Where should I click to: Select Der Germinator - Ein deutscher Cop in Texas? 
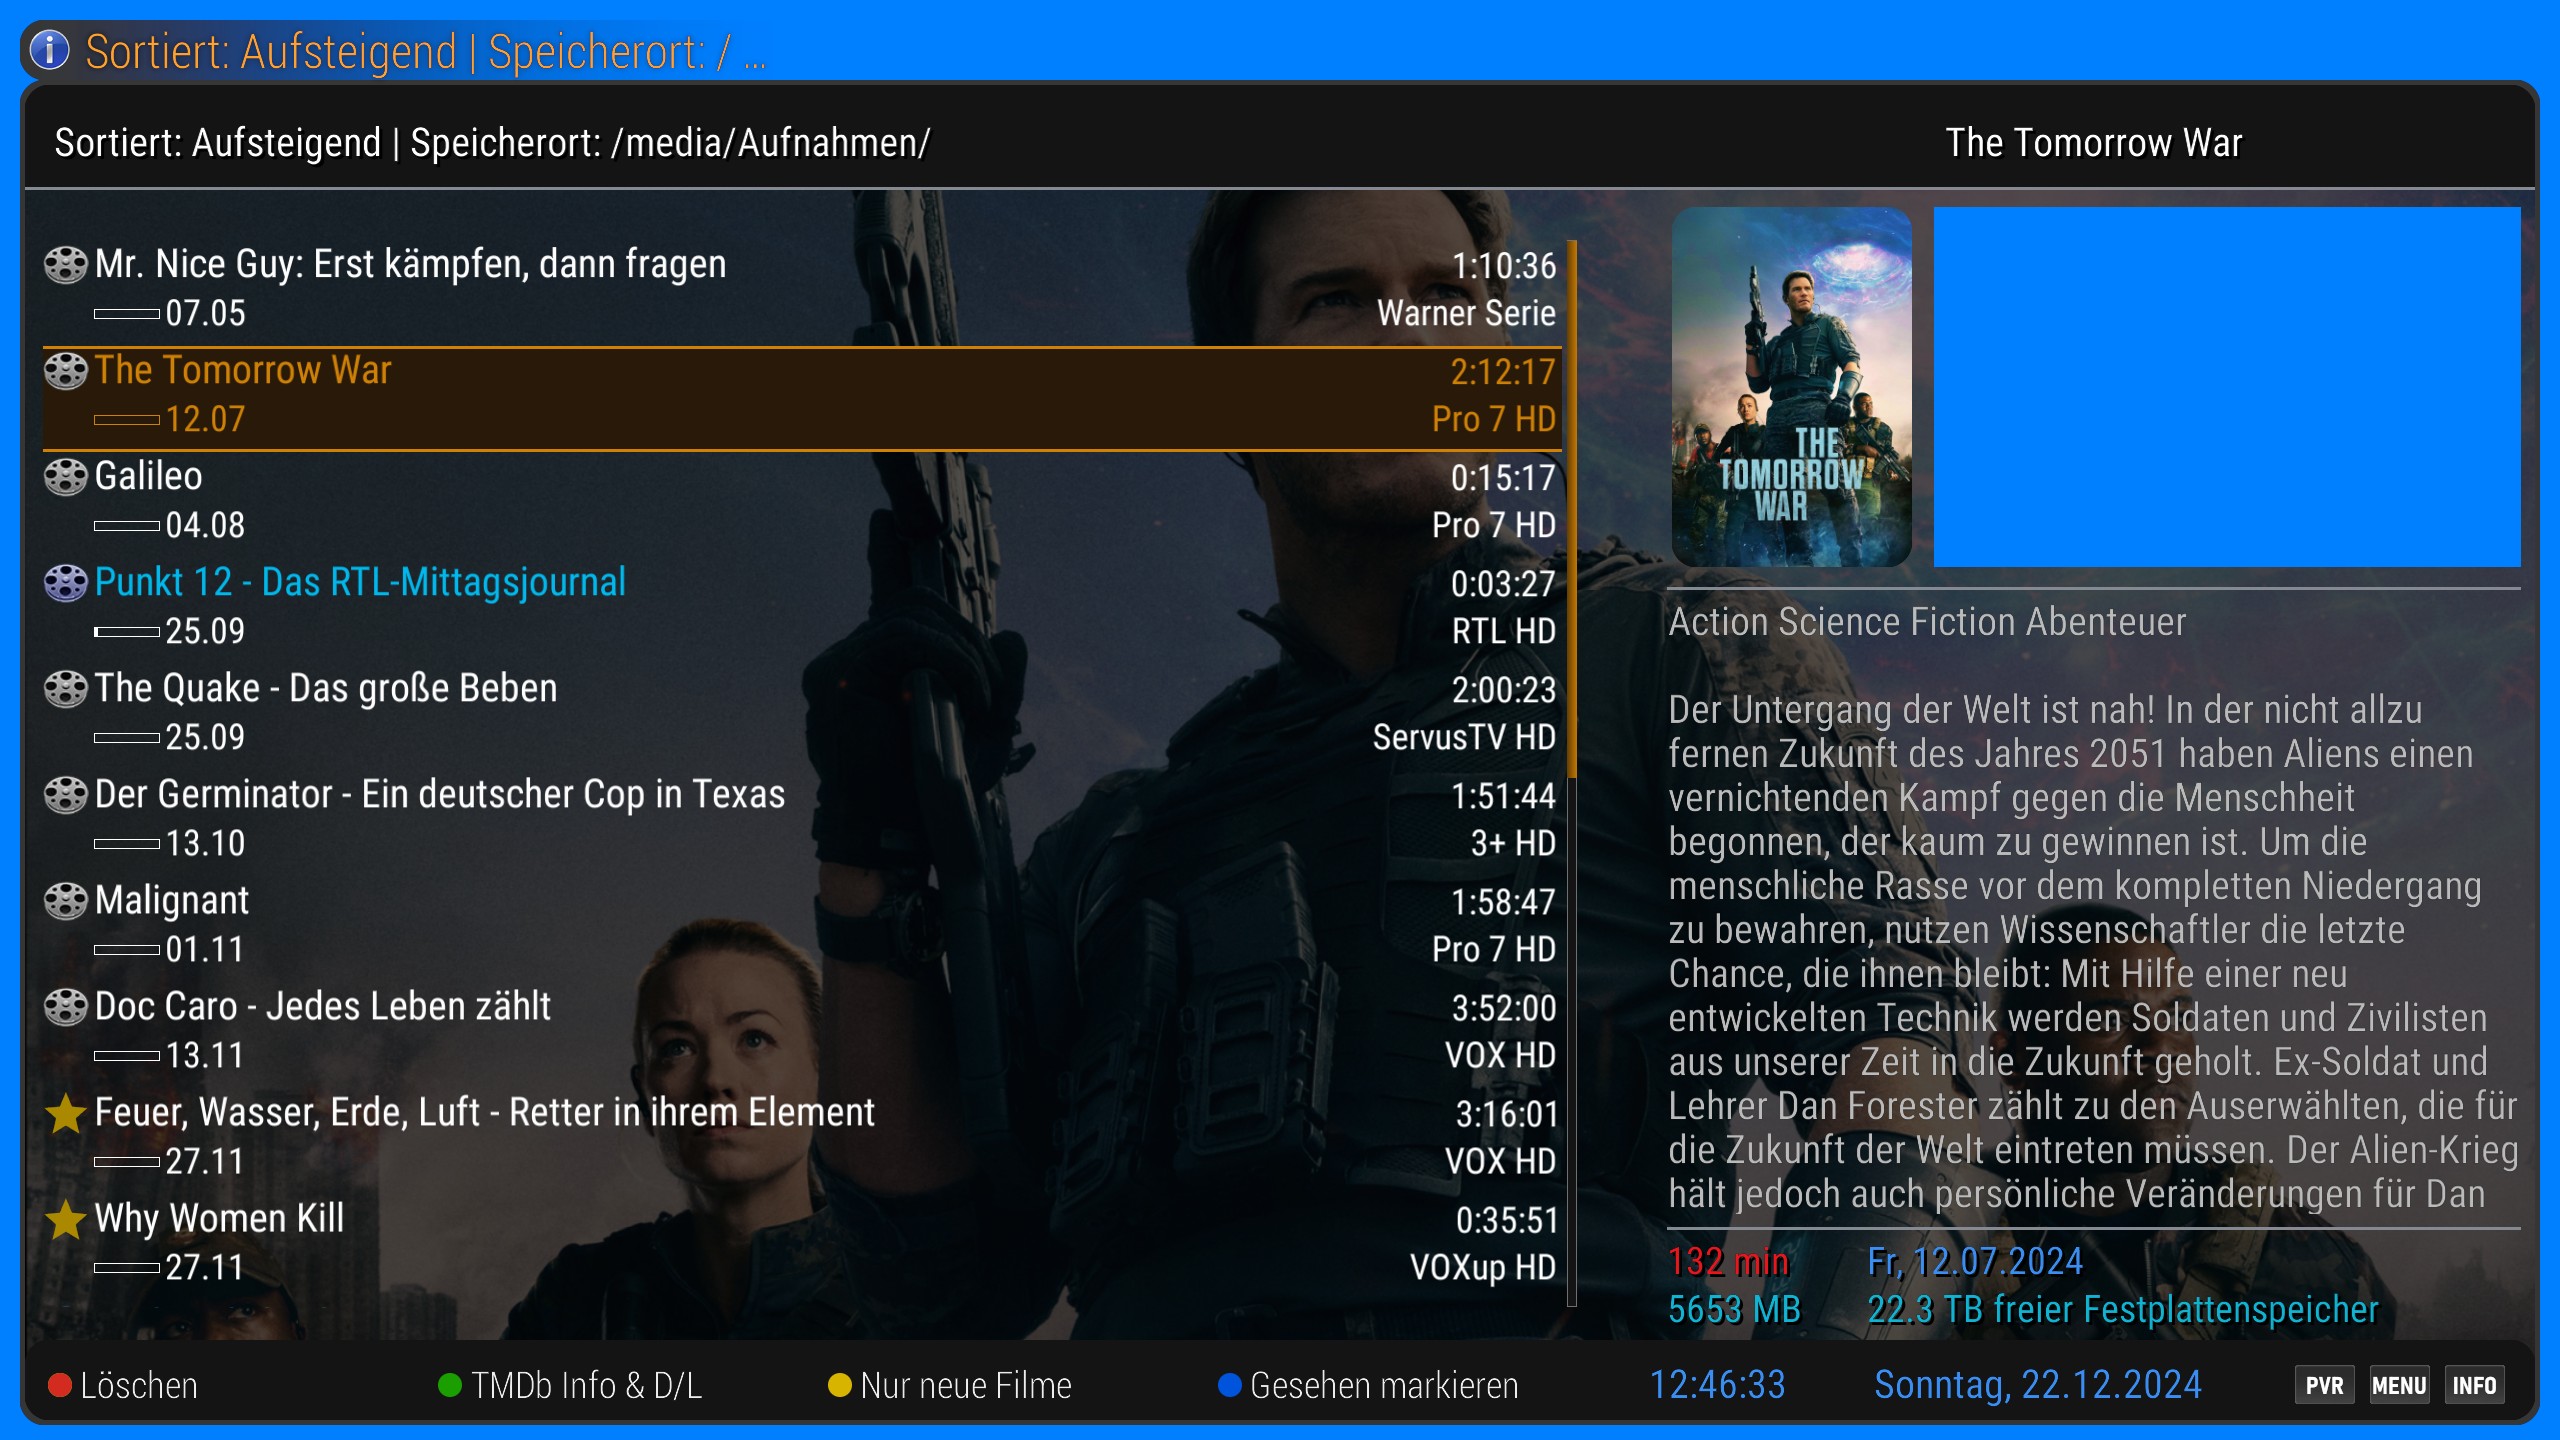[x=440, y=795]
